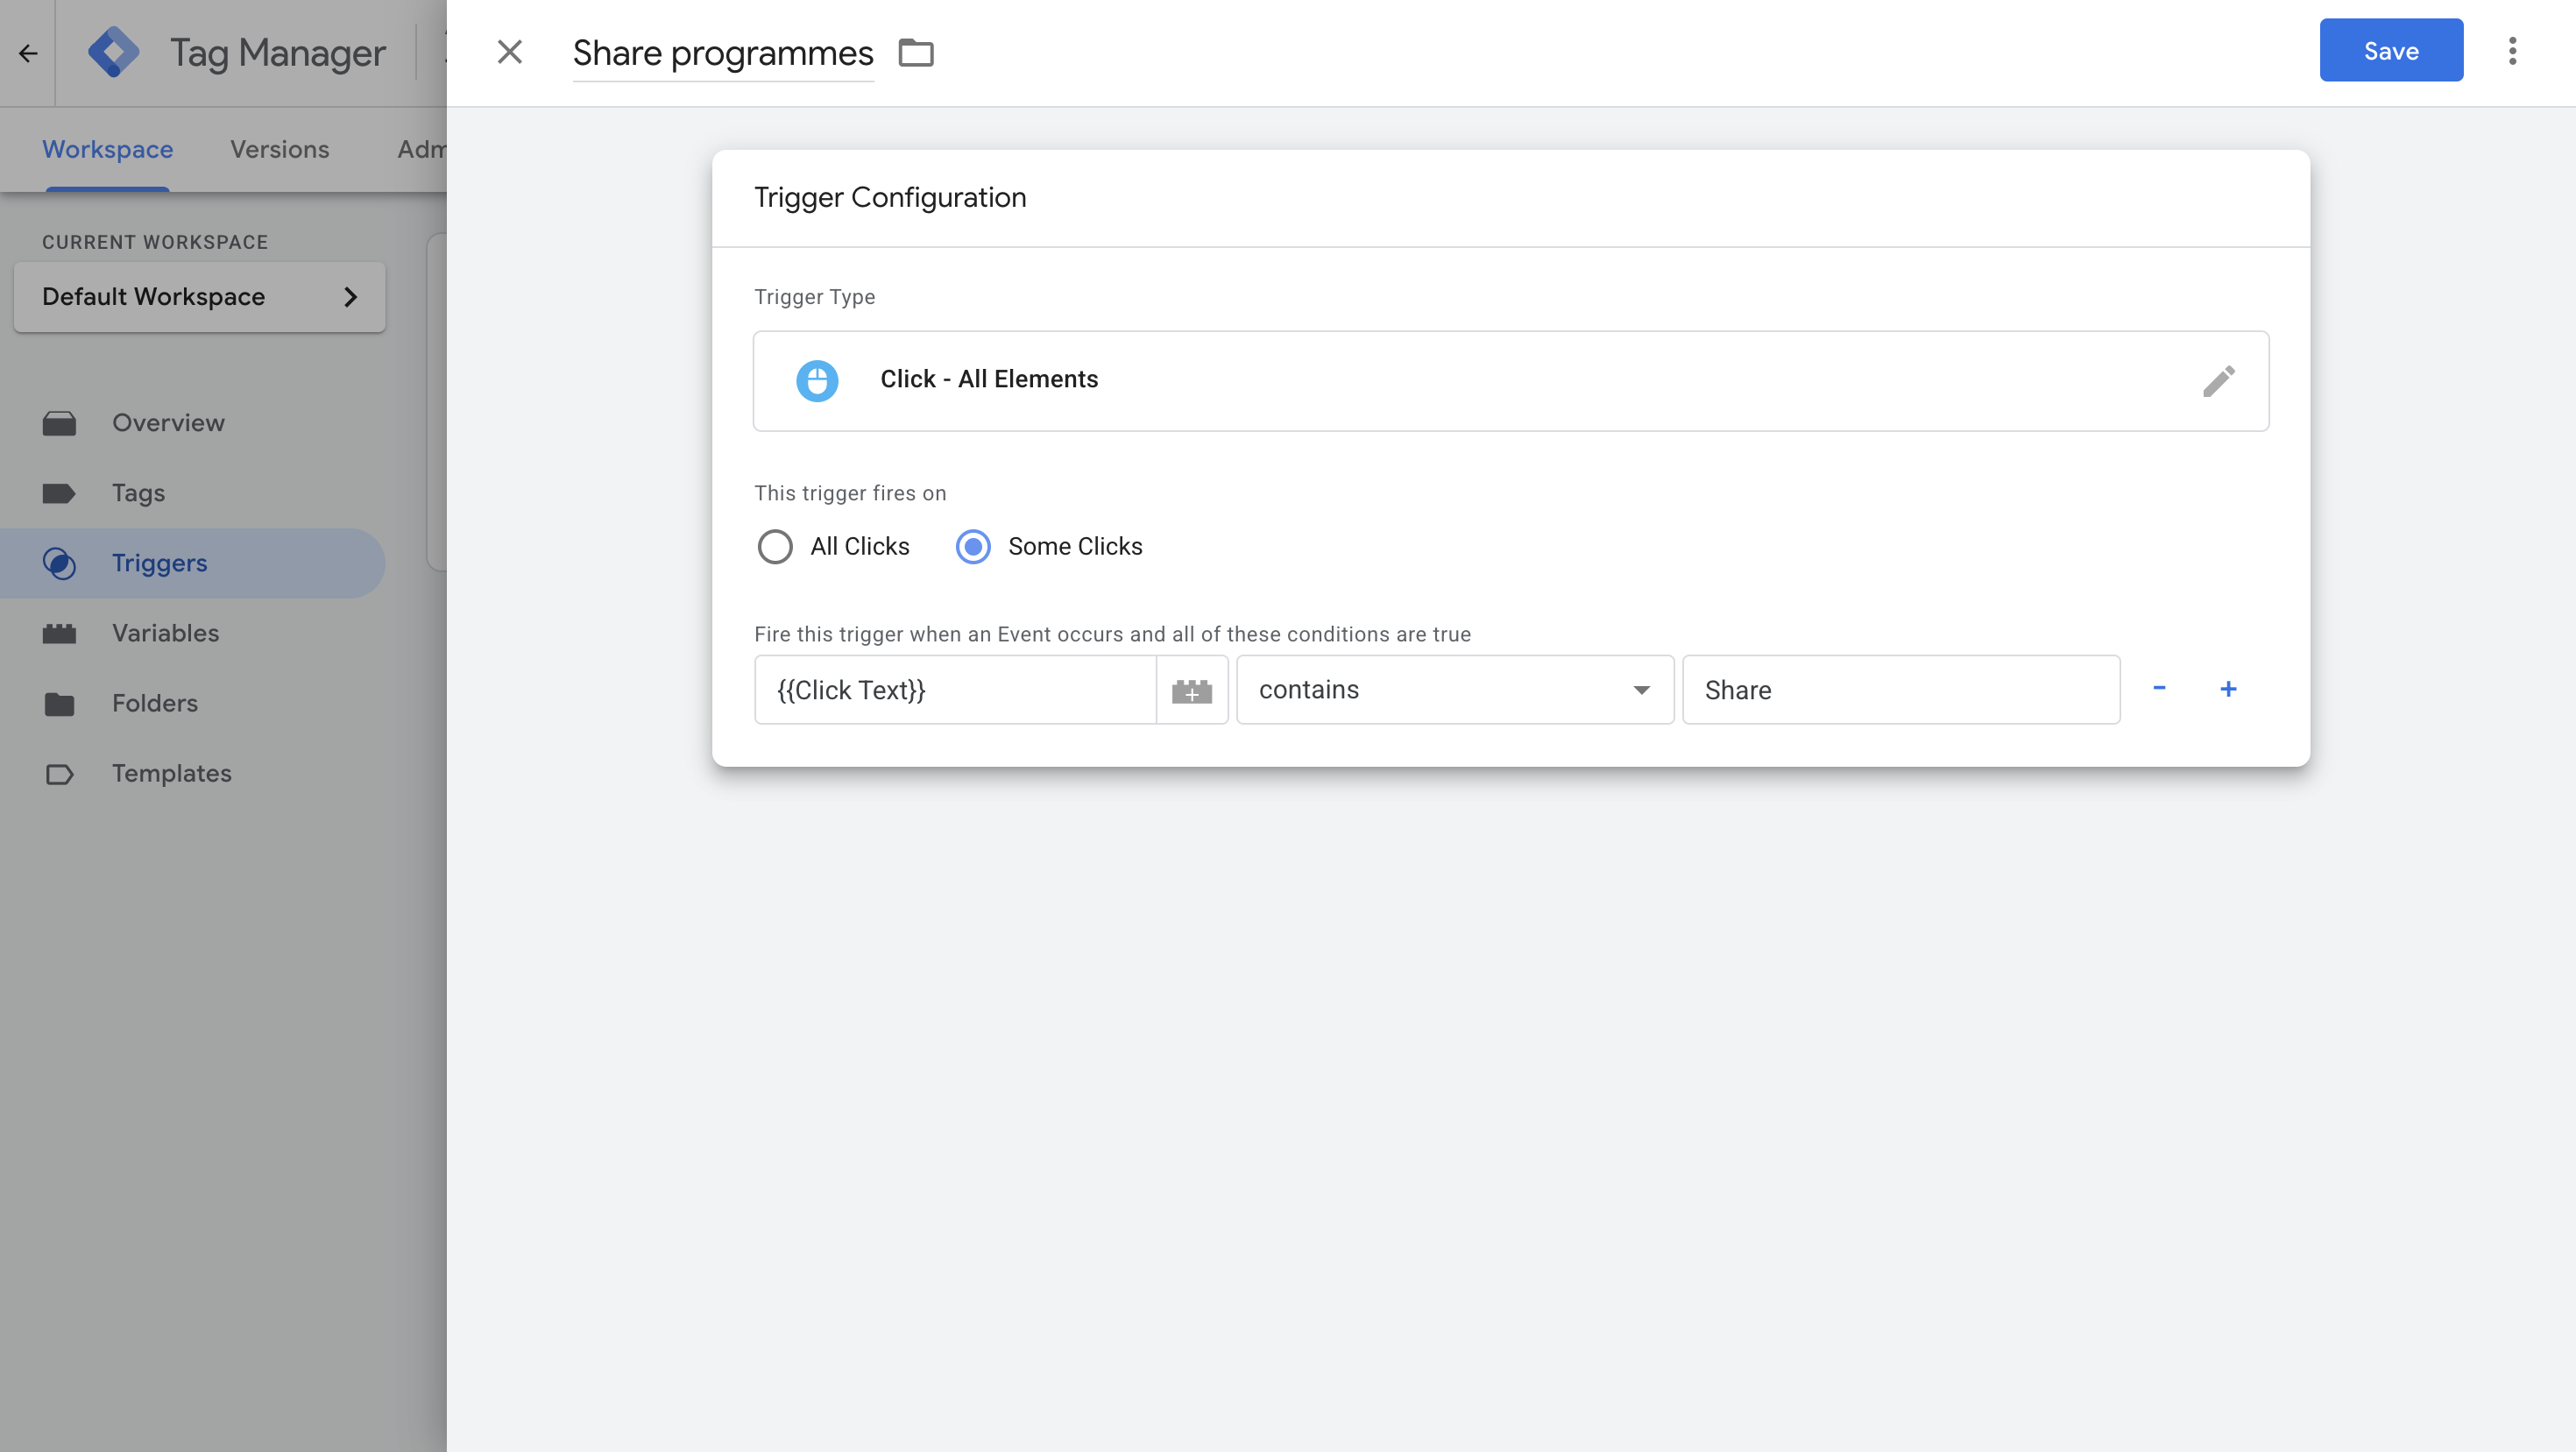Click the Variables brick sidebar icon
The width and height of the screenshot is (2576, 1452).
click(59, 633)
